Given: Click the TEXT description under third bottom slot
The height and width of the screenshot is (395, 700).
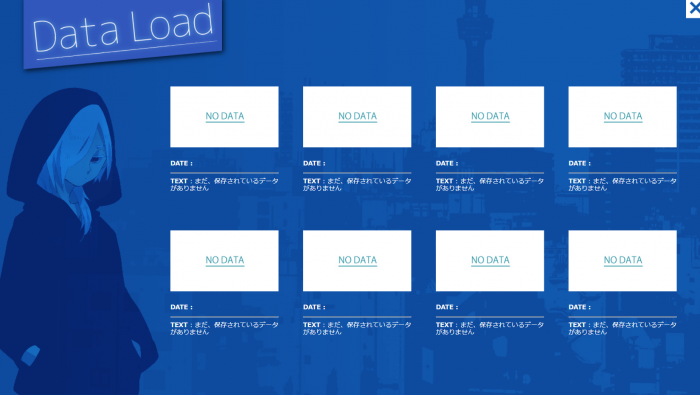Looking at the screenshot, I should [x=490, y=328].
